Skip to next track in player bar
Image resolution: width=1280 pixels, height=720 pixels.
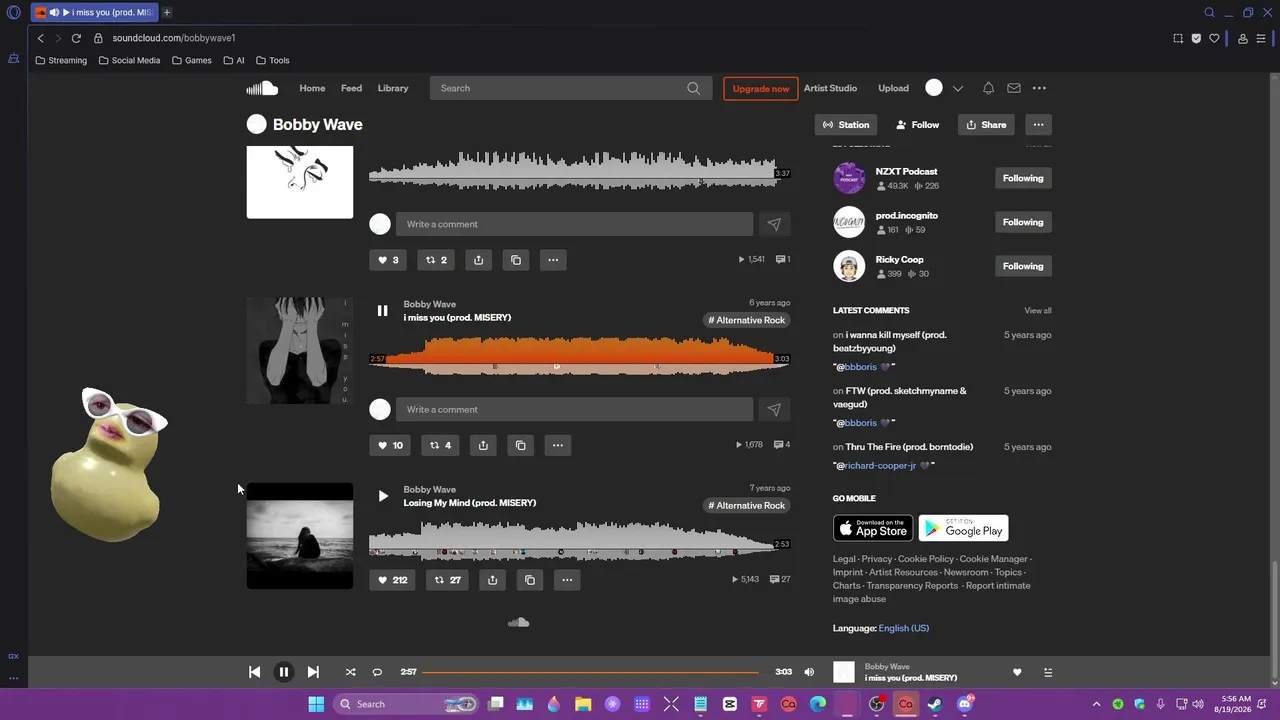tap(313, 672)
